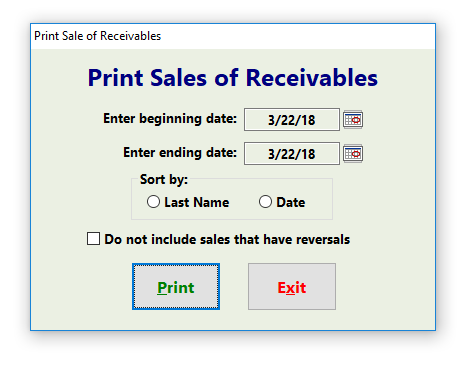Click the beginning date field showing 3/22/18
Viewport: 471px width, 370px height.
click(292, 119)
